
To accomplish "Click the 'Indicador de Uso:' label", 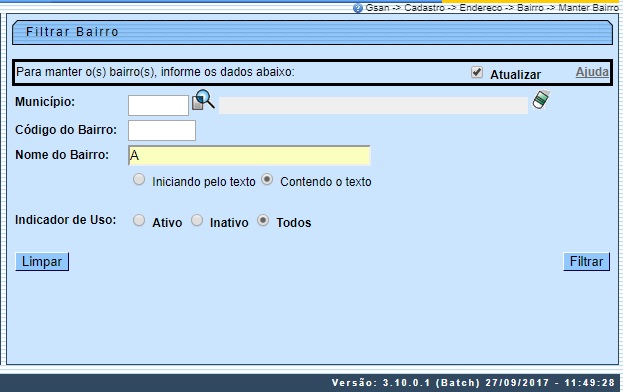I will click(66, 220).
